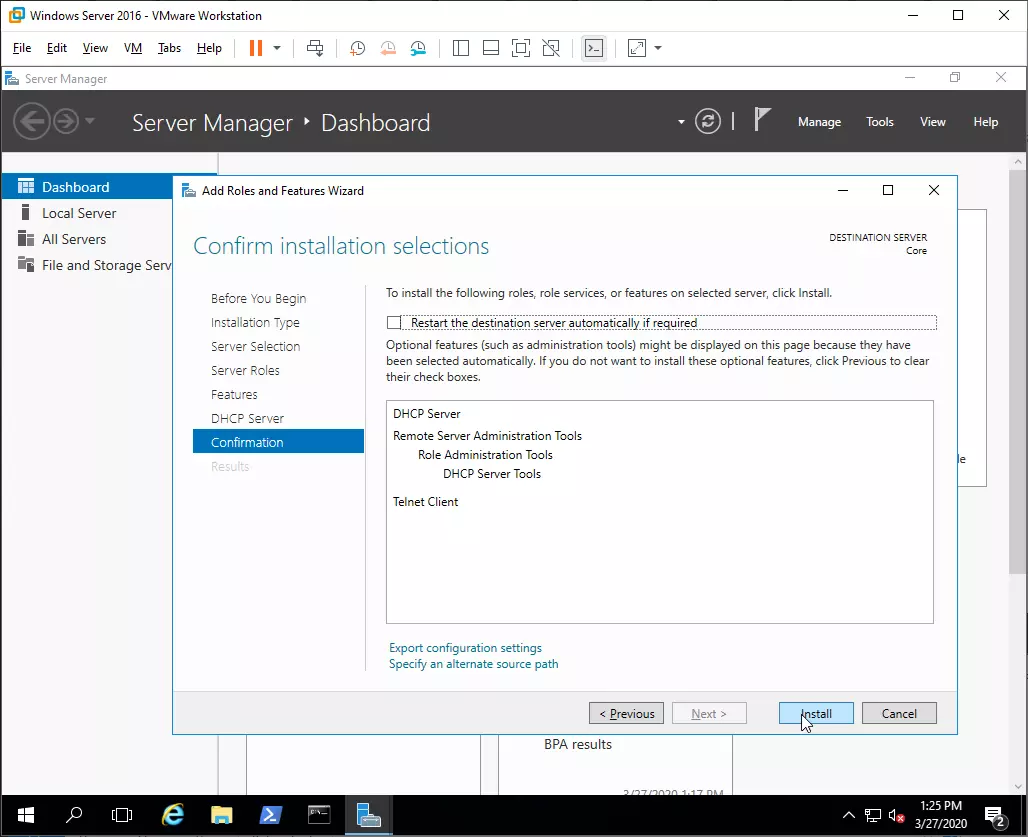Click the Install button
Screen dimensions: 1028x837
pyautogui.click(x=816, y=713)
